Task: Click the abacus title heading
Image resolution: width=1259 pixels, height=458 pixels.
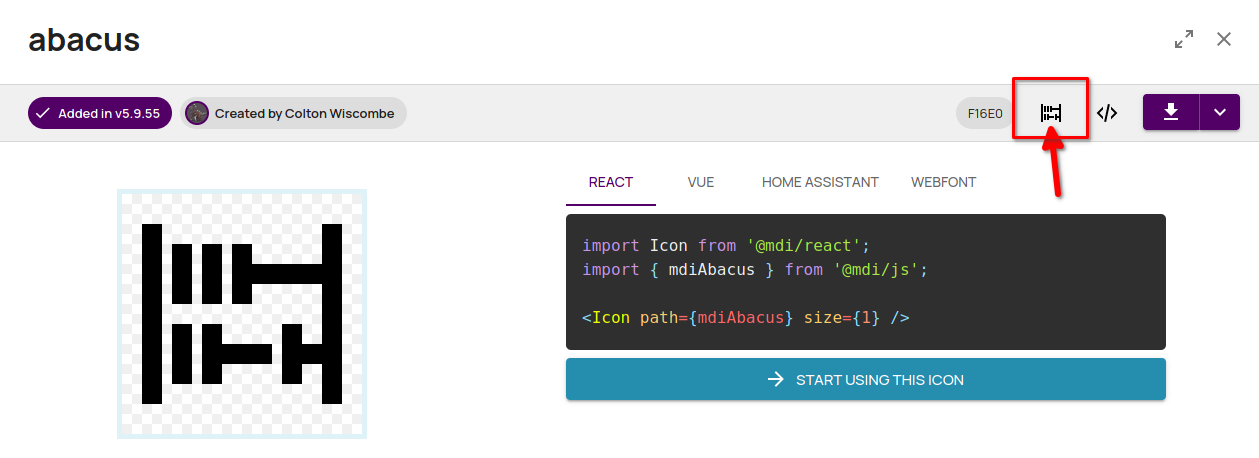Action: (x=84, y=40)
